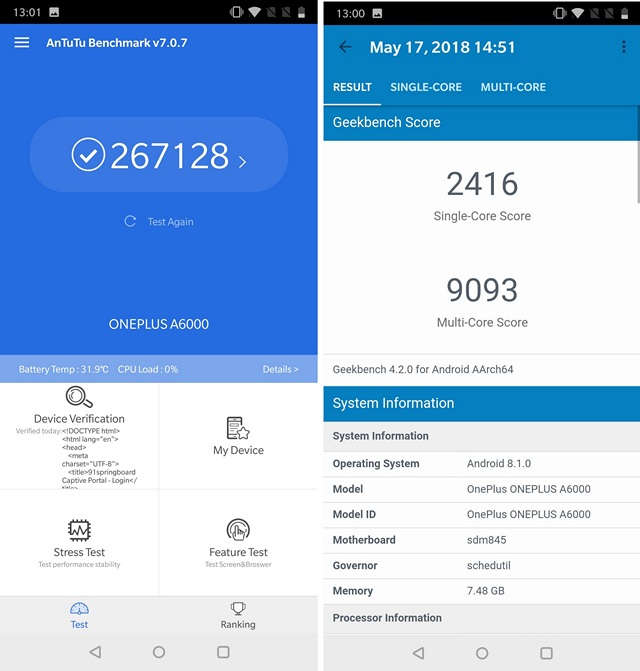Go back from the Geekbench result

pos(345,47)
